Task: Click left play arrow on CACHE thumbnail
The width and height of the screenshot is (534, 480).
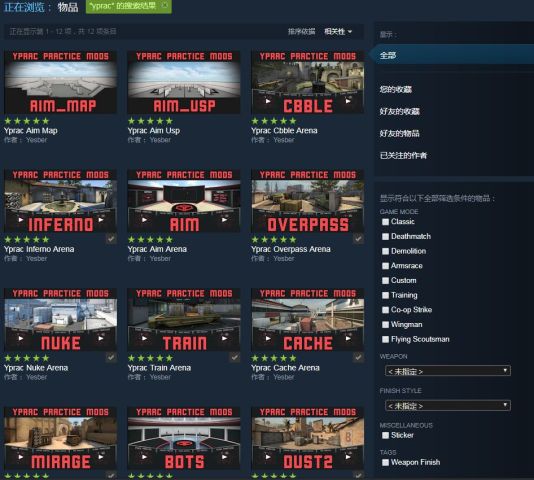Action: pyautogui.click(x=268, y=338)
